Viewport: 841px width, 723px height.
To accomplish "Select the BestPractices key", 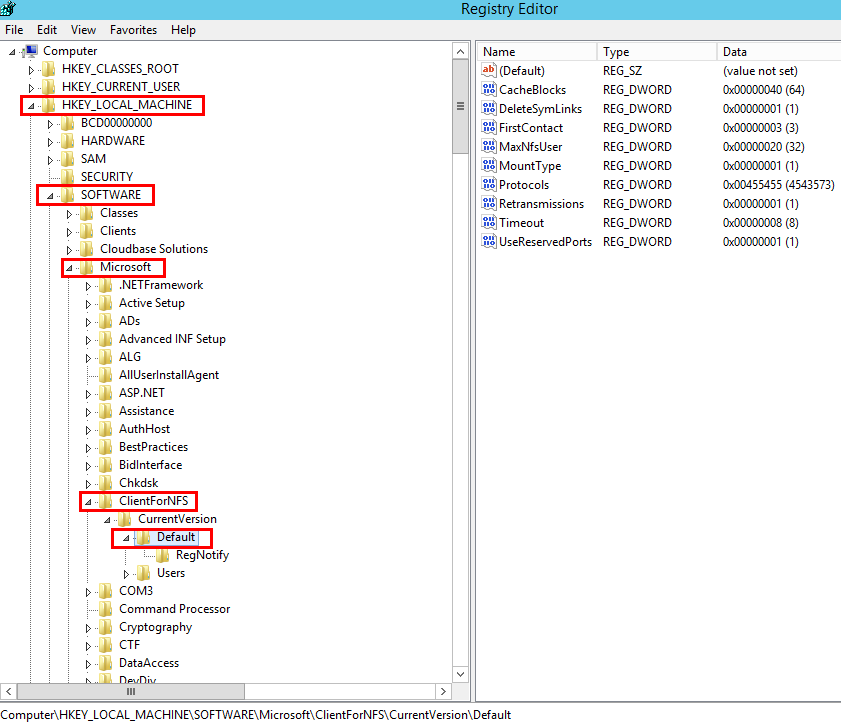I will click(x=153, y=447).
